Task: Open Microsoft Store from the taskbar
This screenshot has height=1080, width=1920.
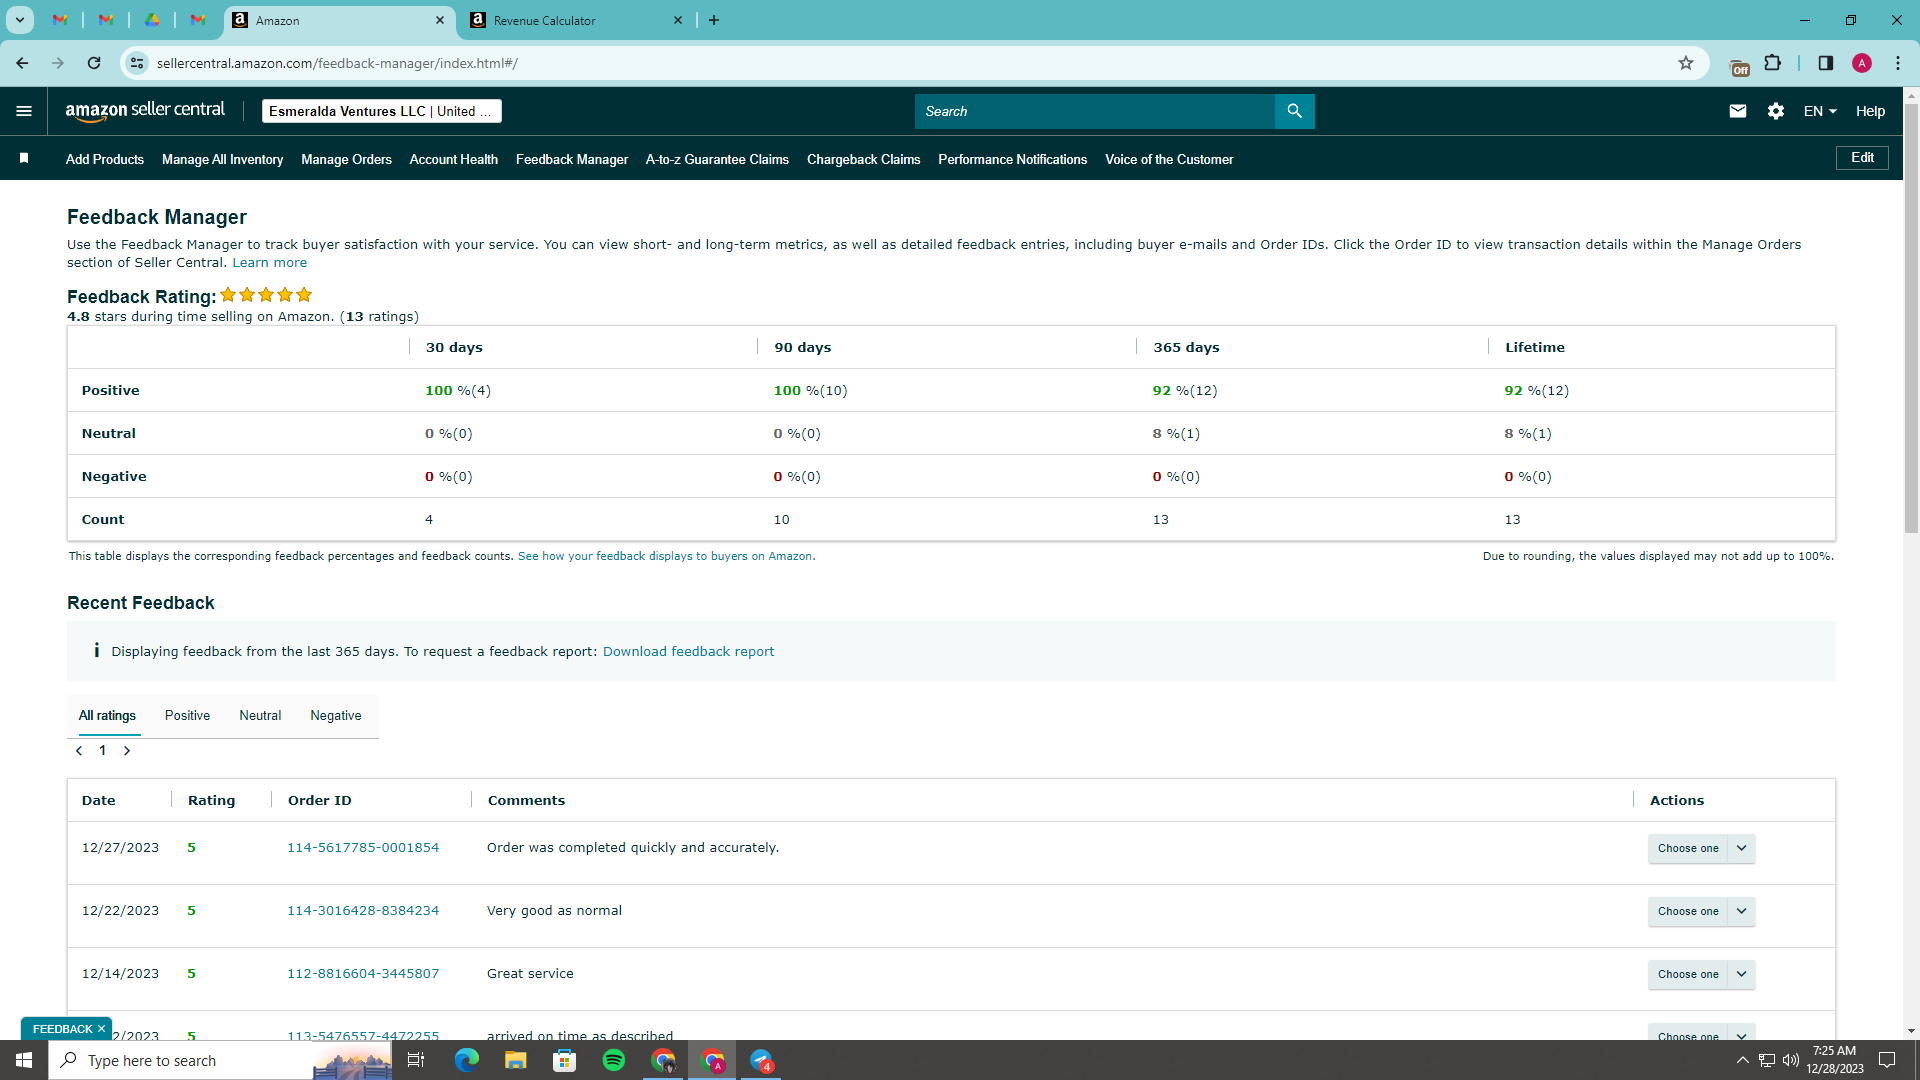Action: (565, 1060)
